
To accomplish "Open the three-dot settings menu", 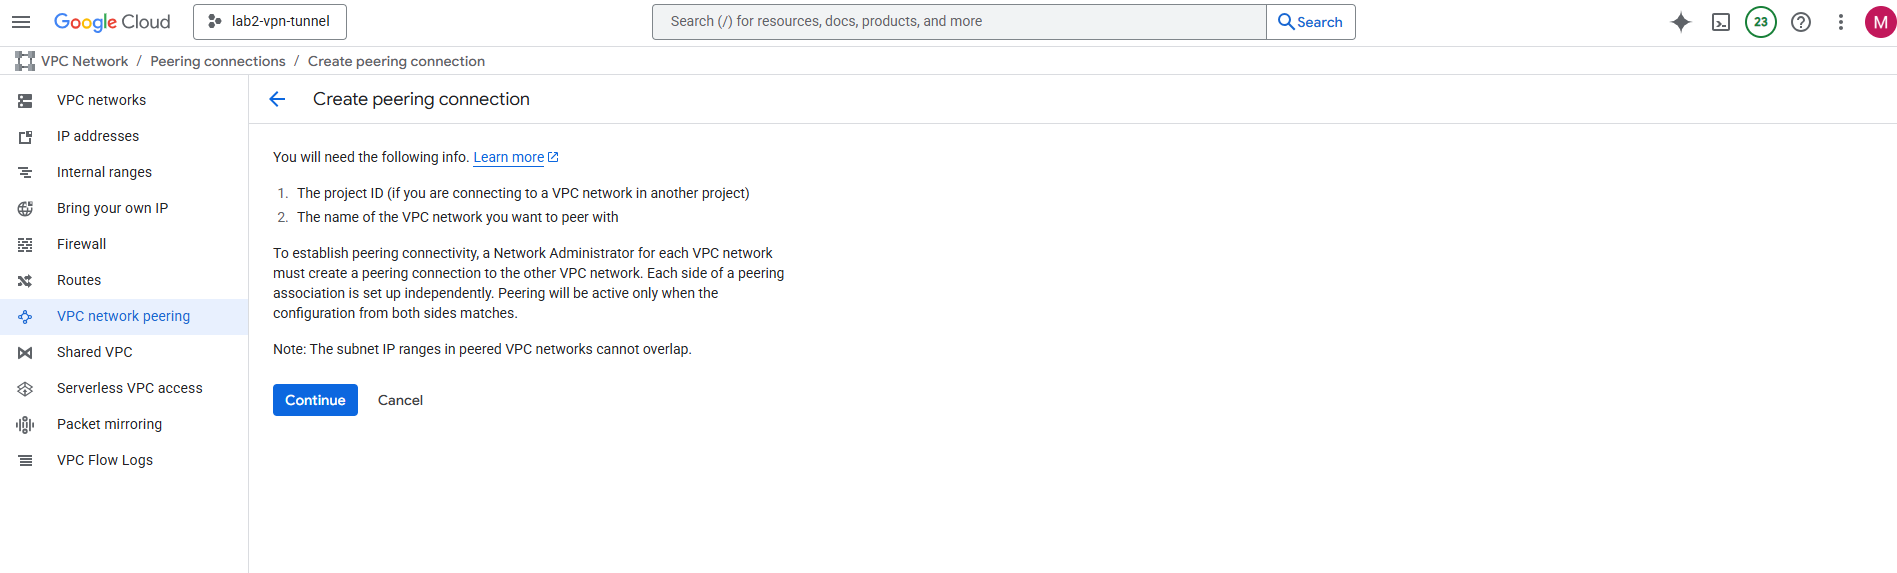I will 1841,22.
